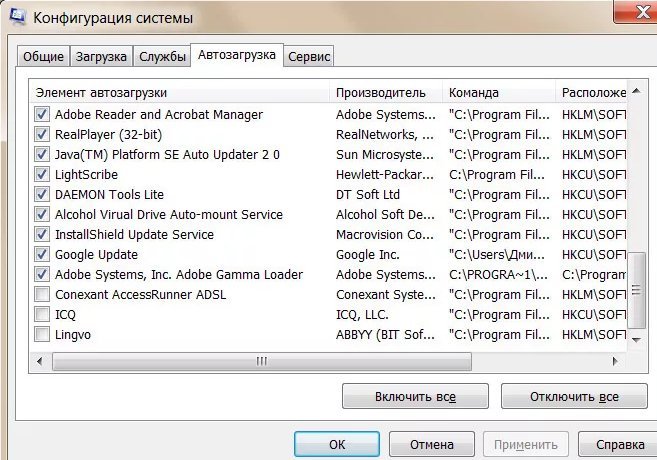Check the ICQ startup item
This screenshot has height=460, width=657.
click(x=41, y=314)
